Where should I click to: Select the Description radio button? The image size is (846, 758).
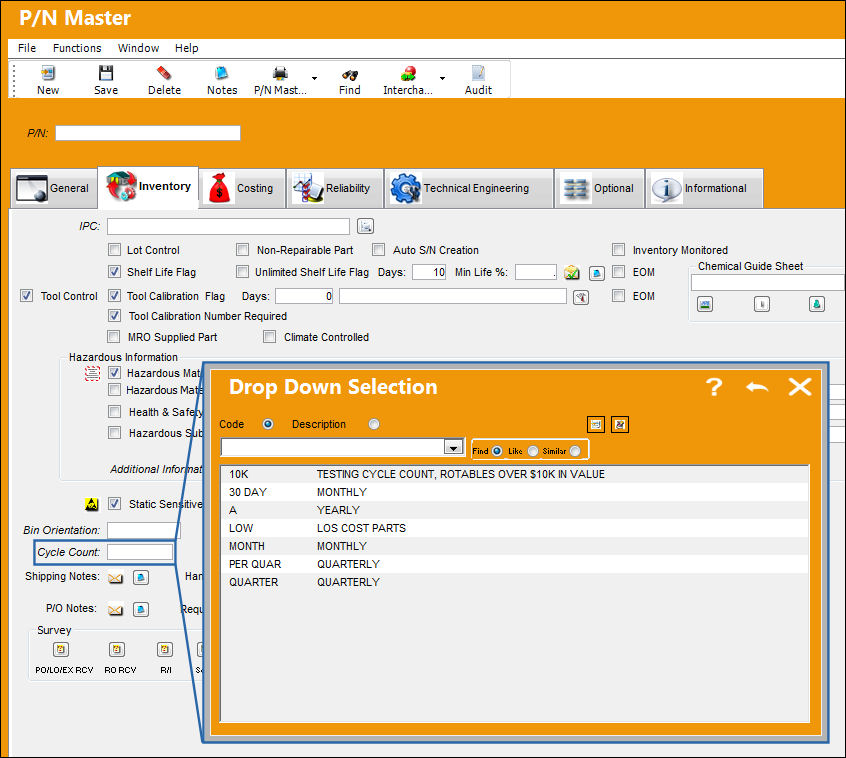click(x=374, y=424)
